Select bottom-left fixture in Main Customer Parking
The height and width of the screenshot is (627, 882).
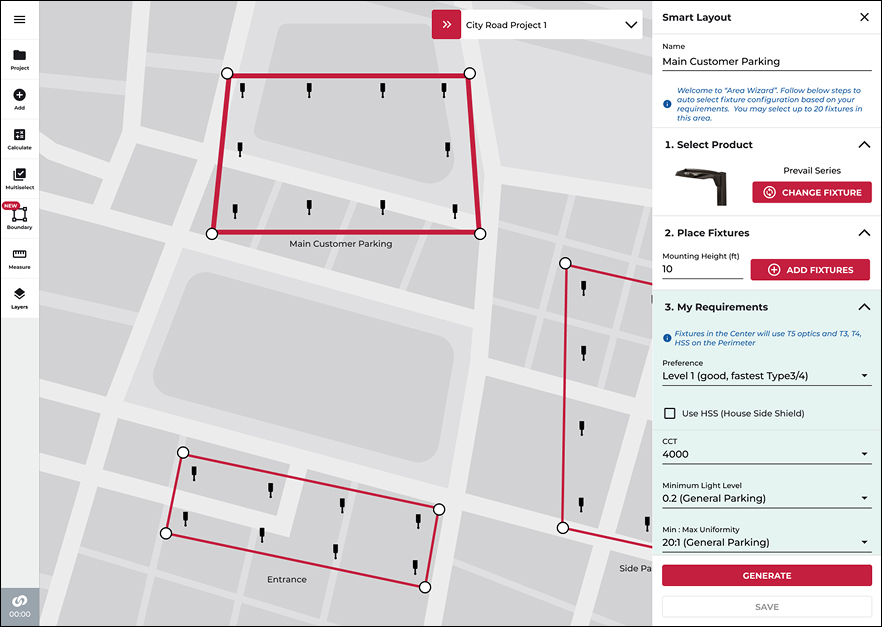pyautogui.click(x=235, y=211)
